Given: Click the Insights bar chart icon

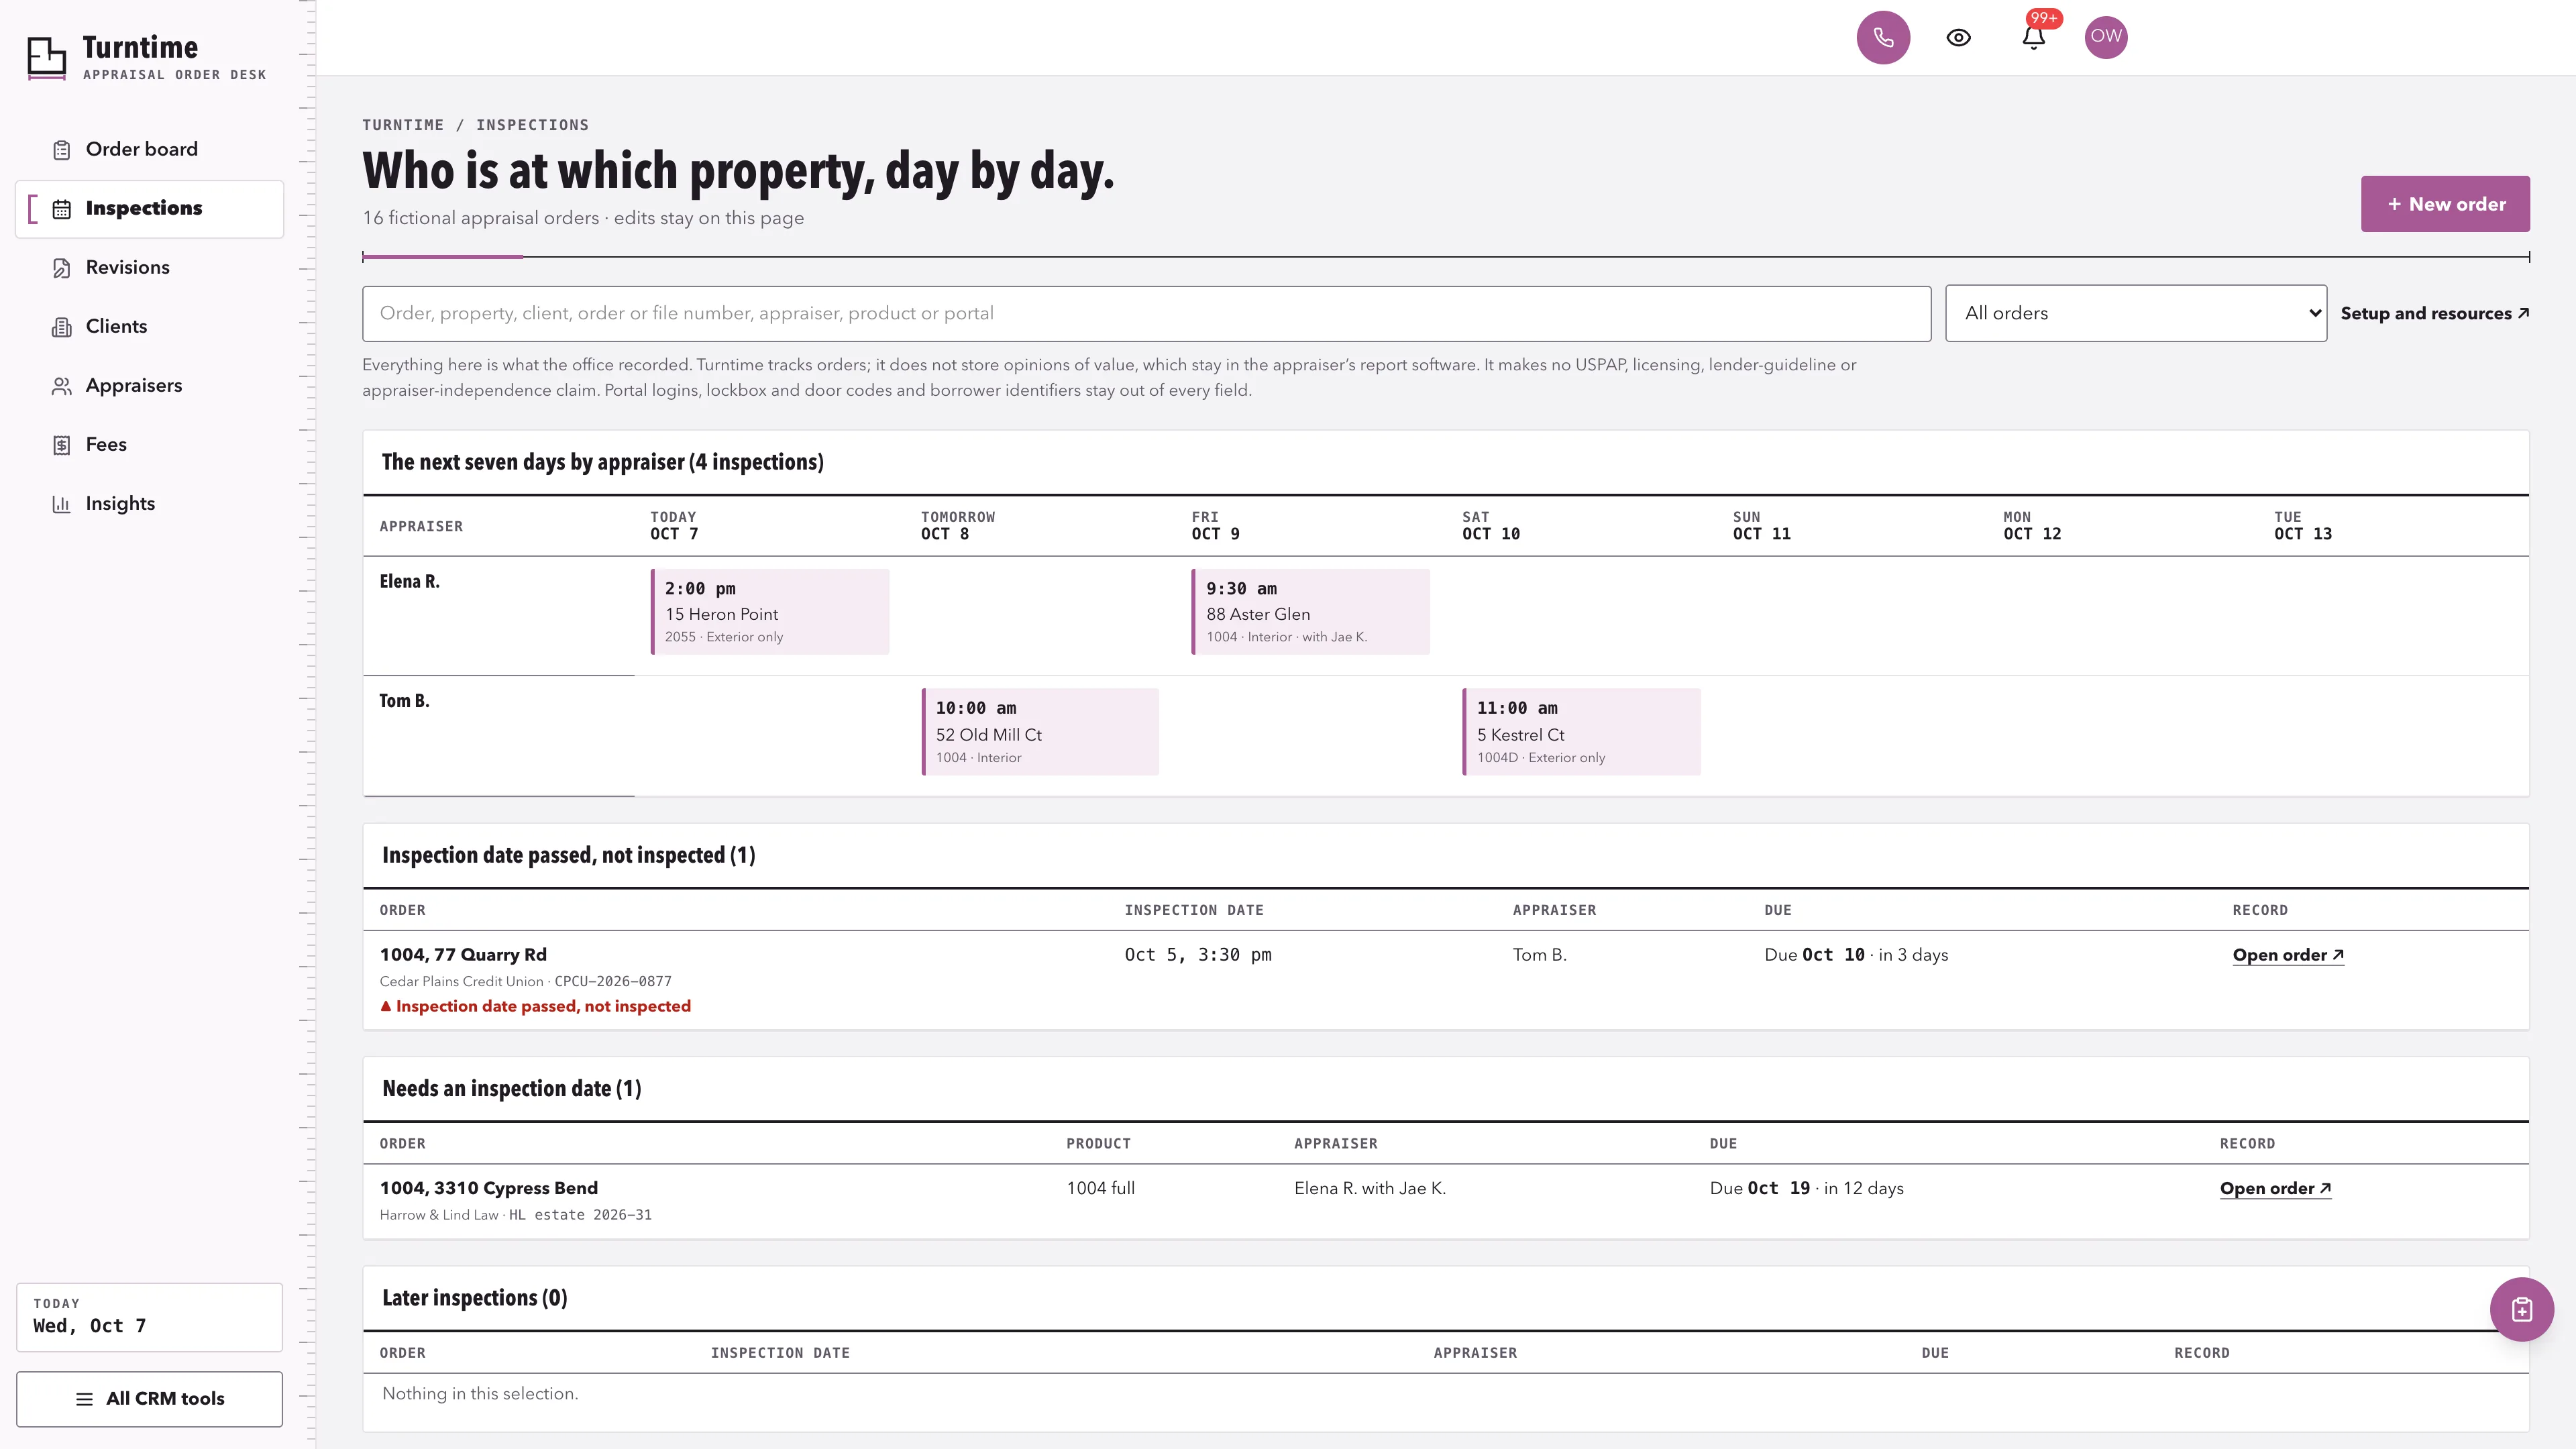Looking at the screenshot, I should (x=62, y=504).
